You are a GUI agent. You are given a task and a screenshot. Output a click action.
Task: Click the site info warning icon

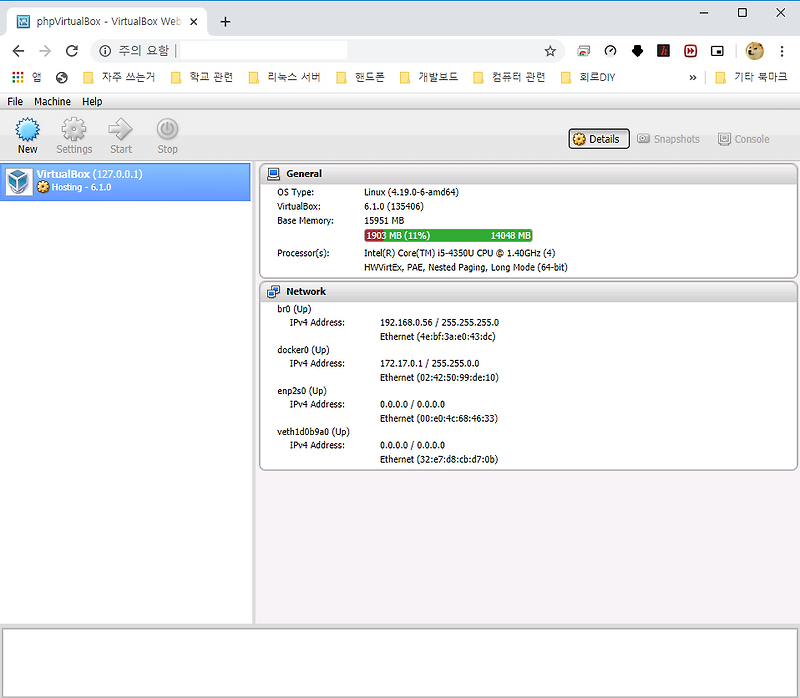point(105,51)
